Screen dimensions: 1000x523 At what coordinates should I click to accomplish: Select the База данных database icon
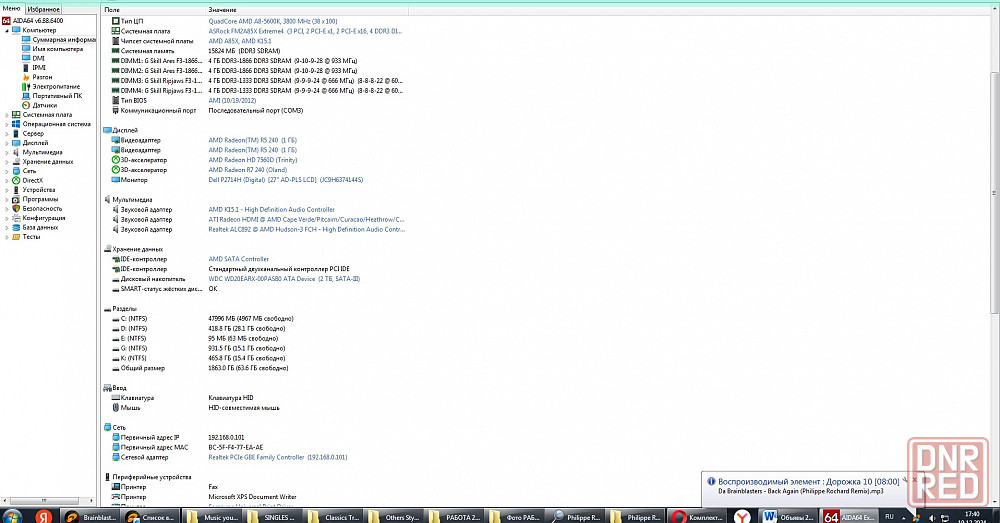(x=16, y=228)
